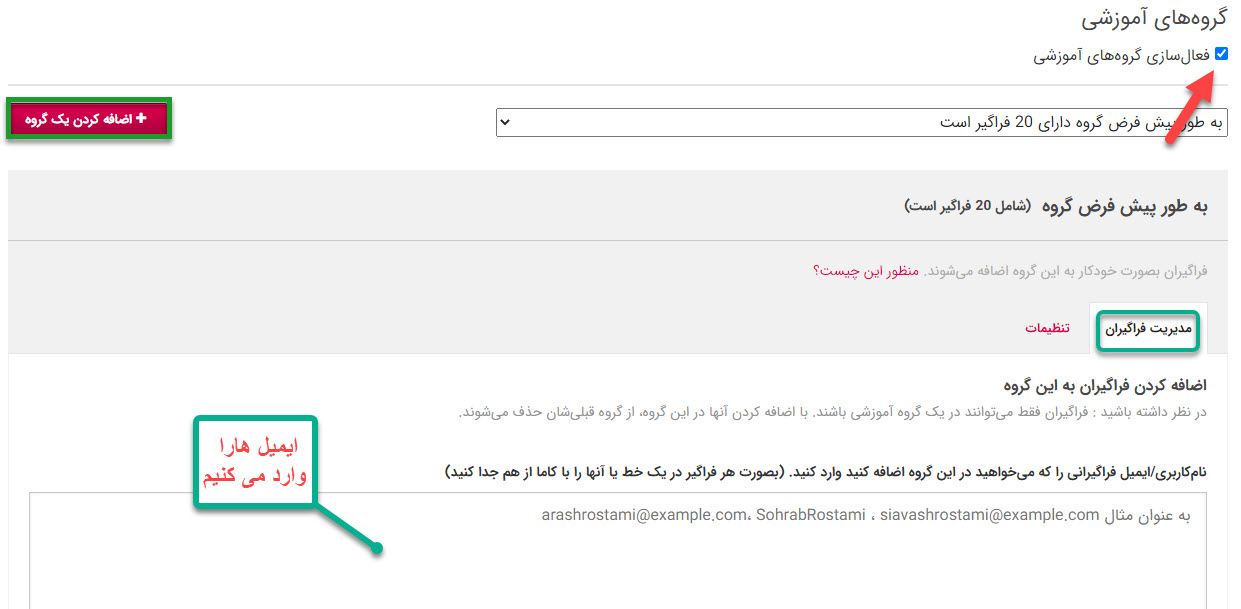The width and height of the screenshot is (1241, 609).
Task: Open the تنظیمات tab
Action: point(1047,329)
